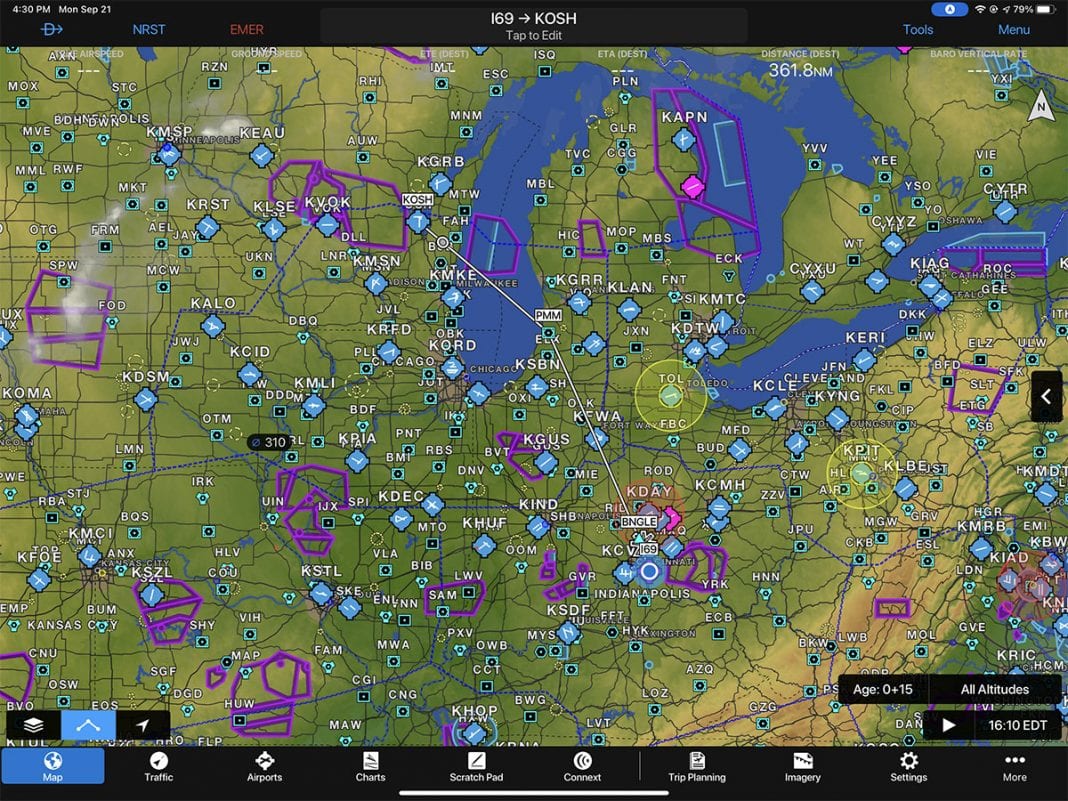Expand the right-edge side panel
Viewport: 1068px width, 801px height.
click(1046, 396)
